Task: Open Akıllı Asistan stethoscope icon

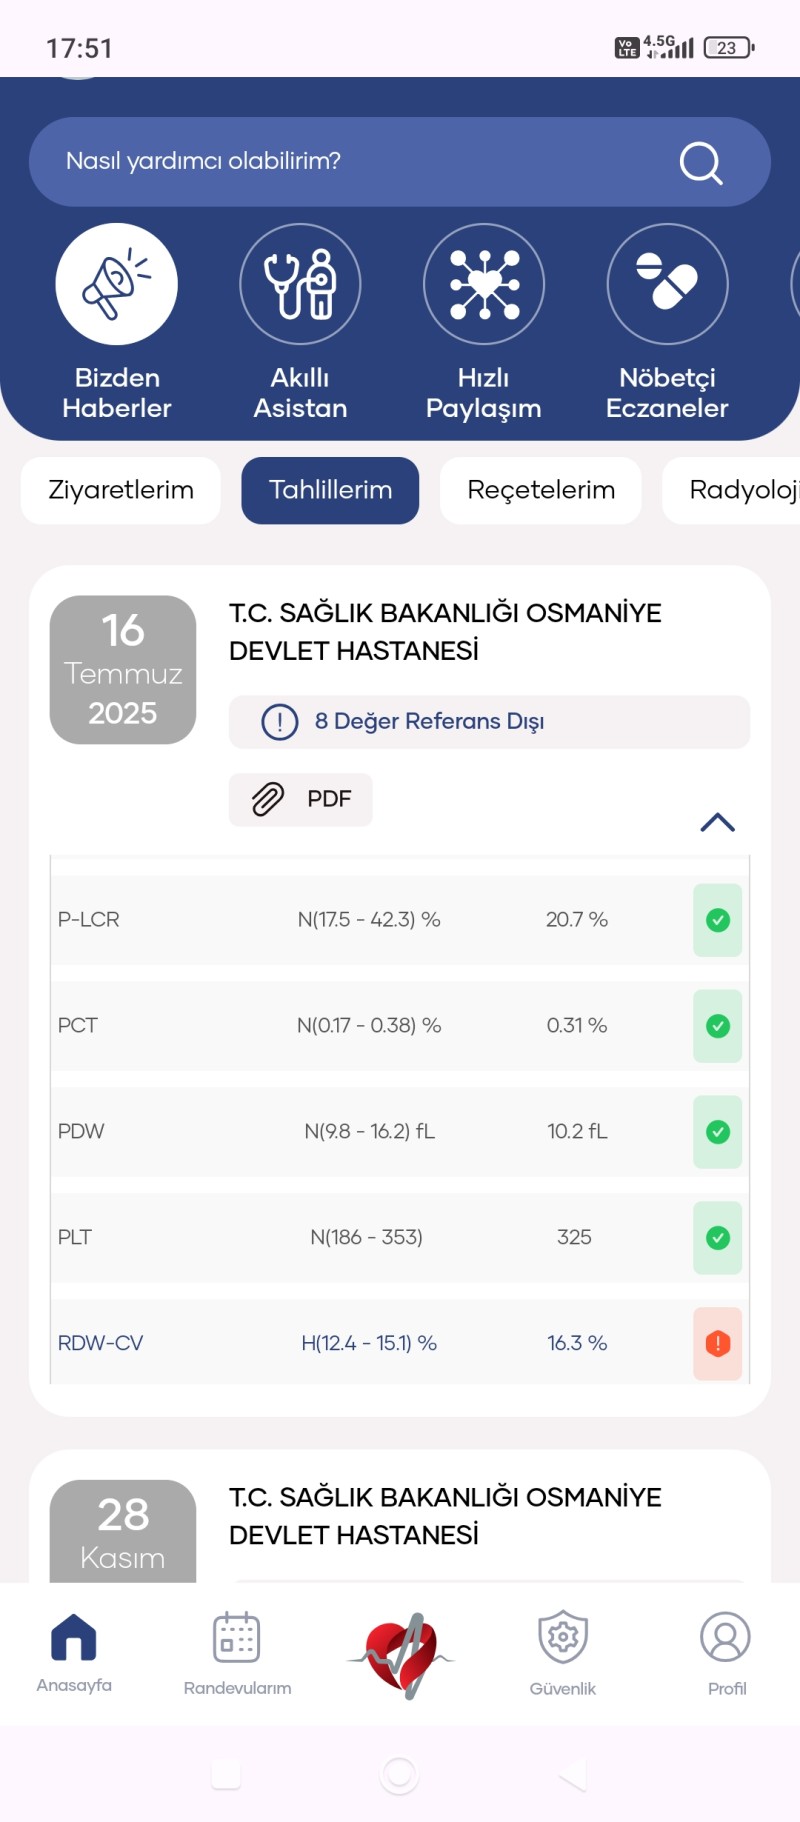Action: (x=300, y=284)
